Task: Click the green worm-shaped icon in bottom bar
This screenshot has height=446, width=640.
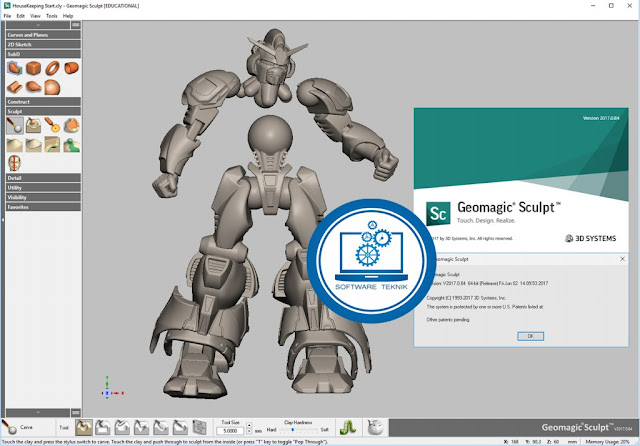Action: (347, 427)
